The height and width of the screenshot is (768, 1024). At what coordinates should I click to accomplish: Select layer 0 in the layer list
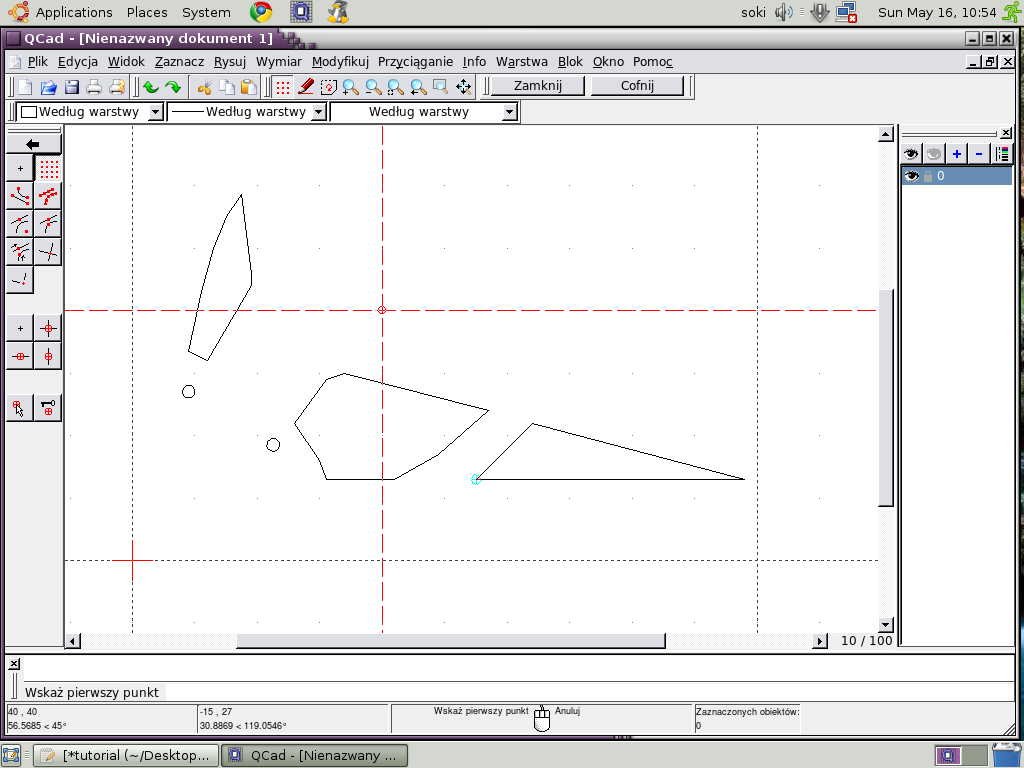coord(957,176)
